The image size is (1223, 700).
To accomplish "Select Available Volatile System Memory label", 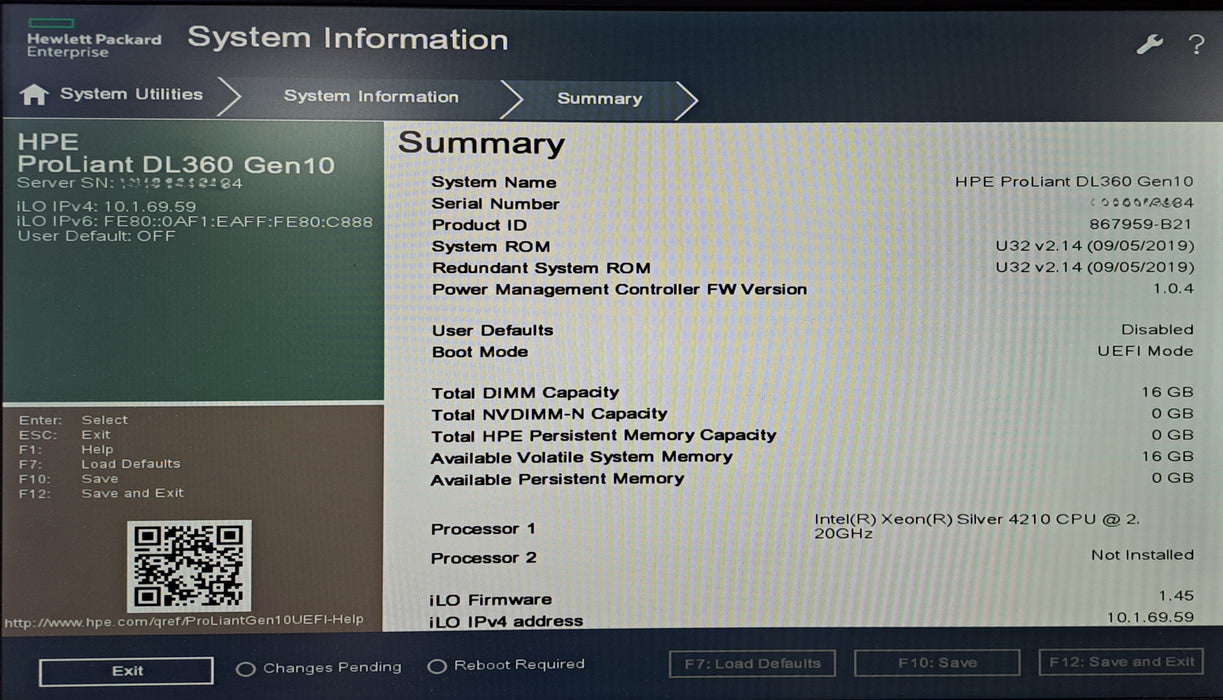I will coord(582,457).
